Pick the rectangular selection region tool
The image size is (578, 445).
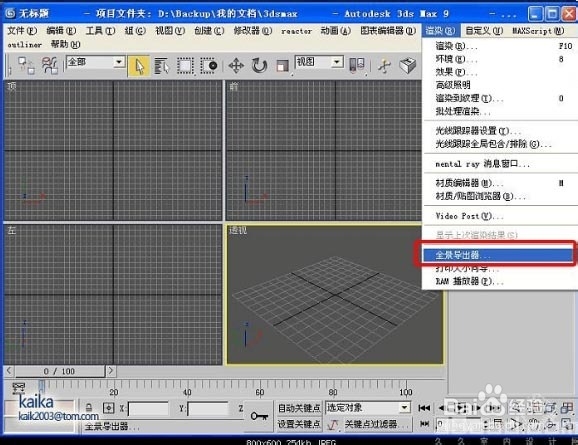[185, 66]
